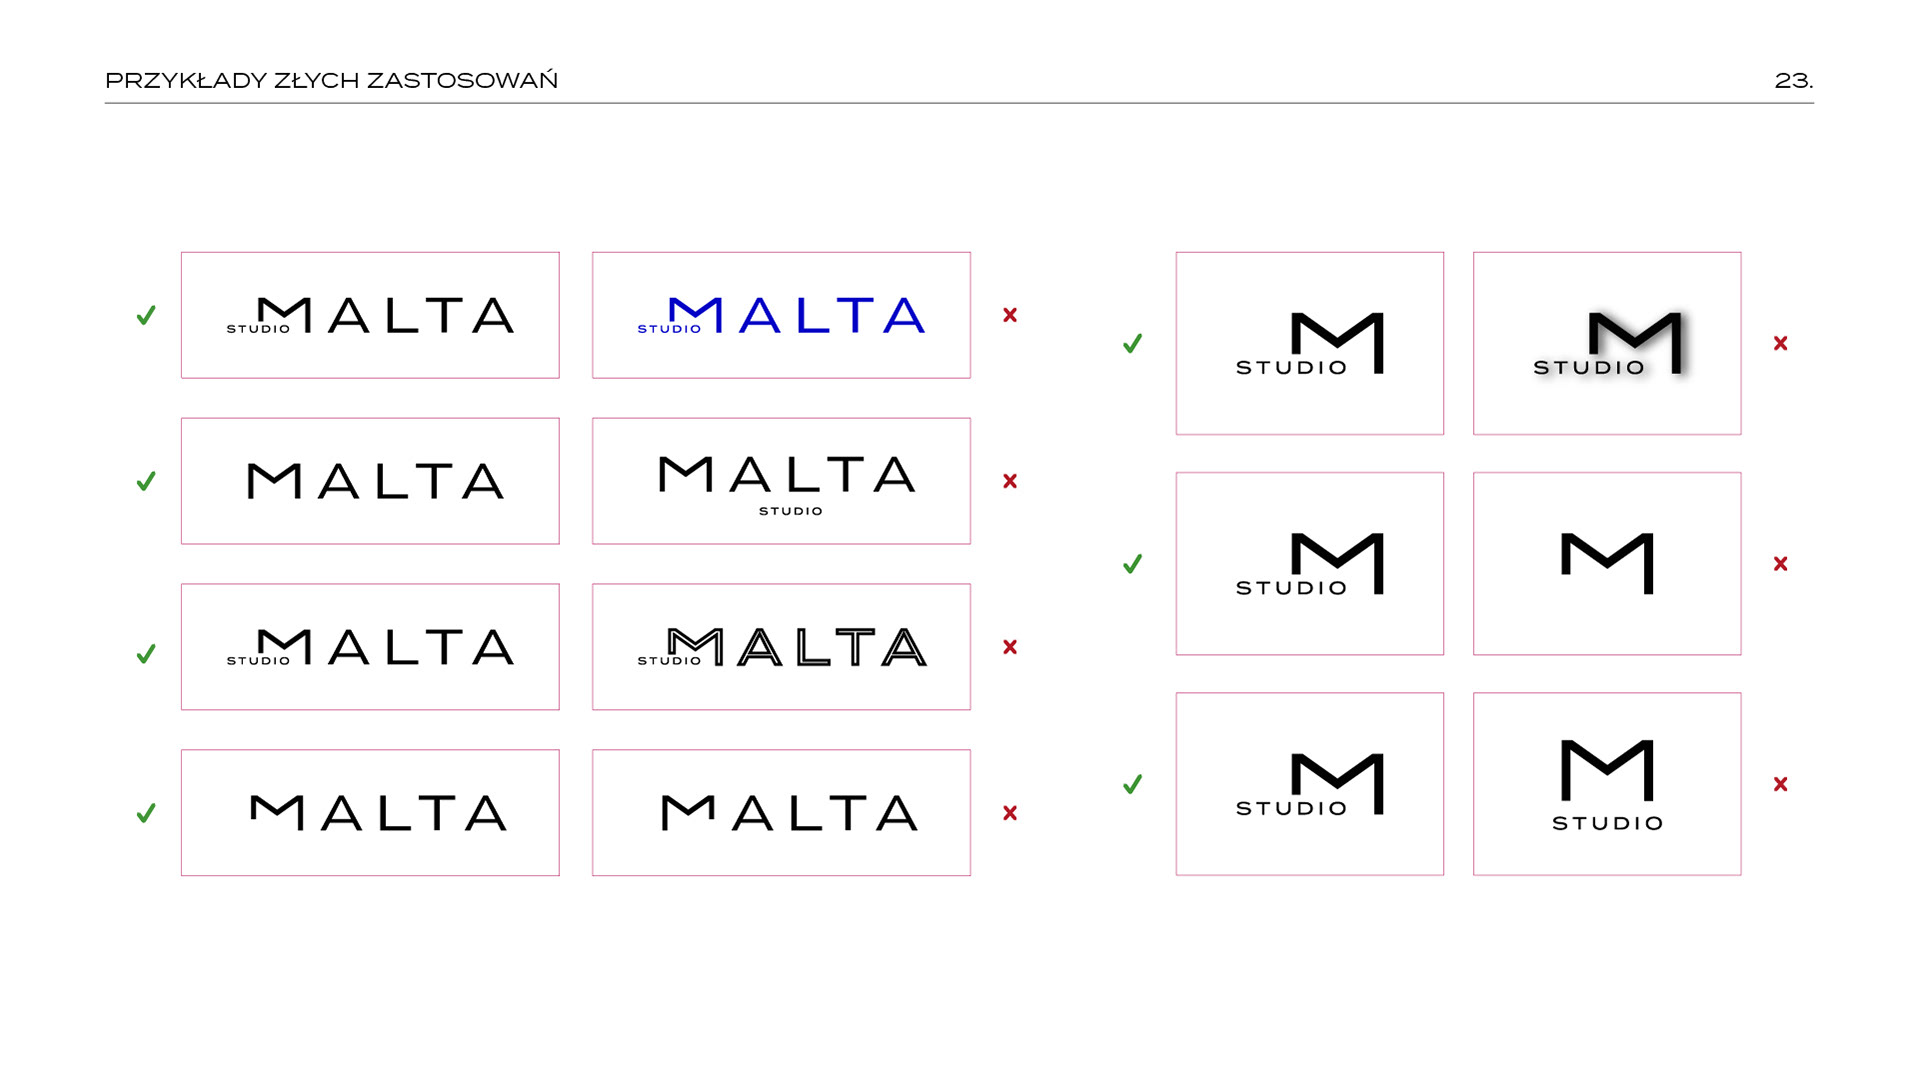This screenshot has width=1920, height=1080.
Task: Click red X beside M with STUDIO centered below
Action: (x=1780, y=784)
